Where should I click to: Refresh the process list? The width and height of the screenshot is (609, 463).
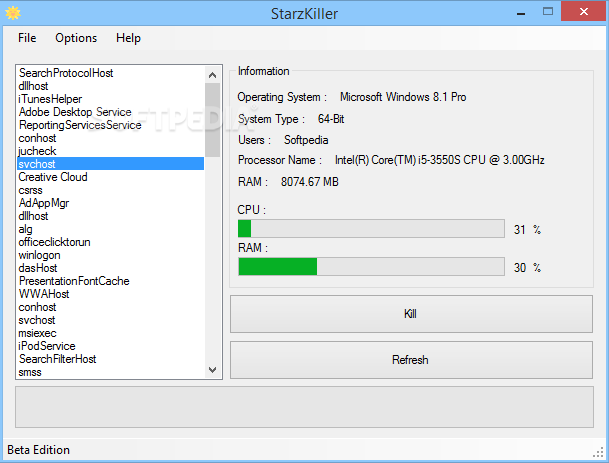click(411, 360)
